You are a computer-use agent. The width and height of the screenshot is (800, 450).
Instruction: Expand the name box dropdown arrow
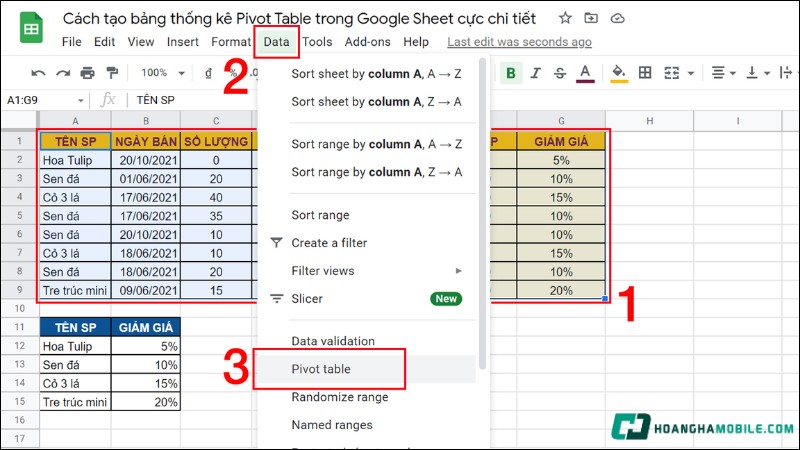(81, 101)
